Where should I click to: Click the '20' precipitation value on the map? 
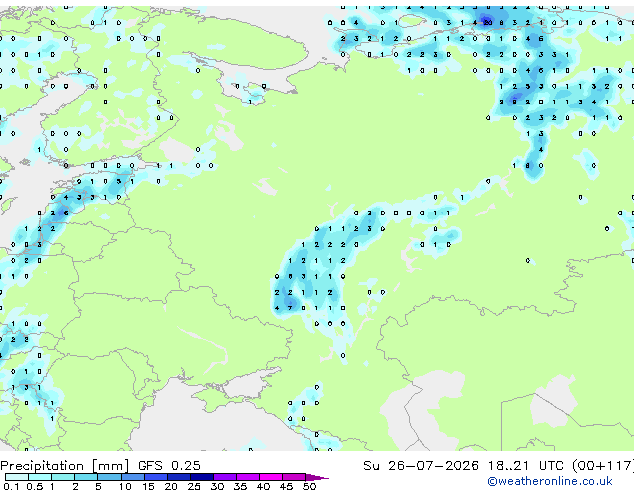[488, 23]
